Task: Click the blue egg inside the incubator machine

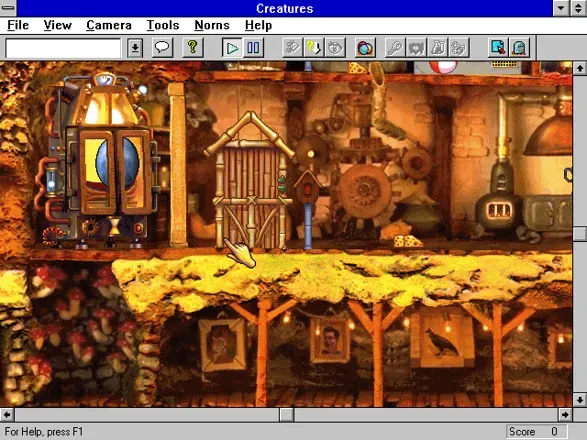Action: [117, 164]
